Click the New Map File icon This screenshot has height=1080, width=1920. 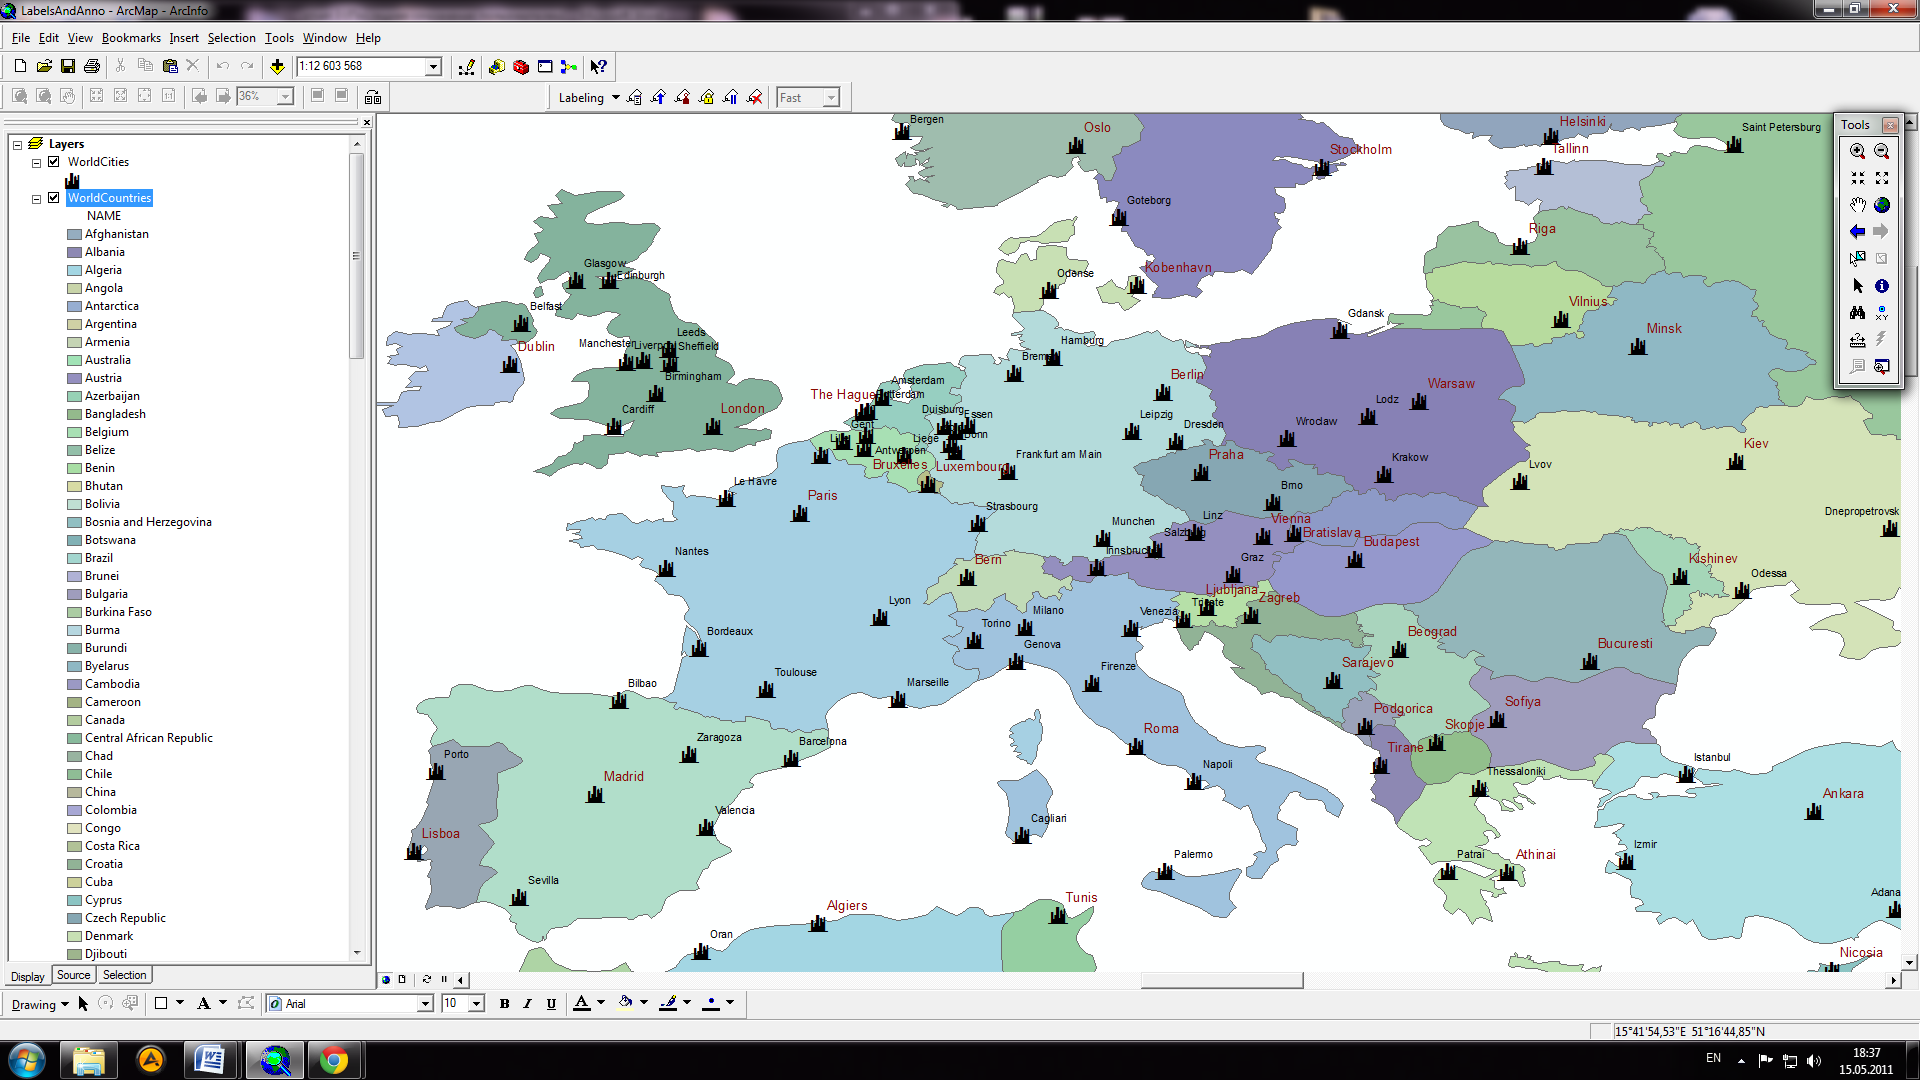click(20, 66)
